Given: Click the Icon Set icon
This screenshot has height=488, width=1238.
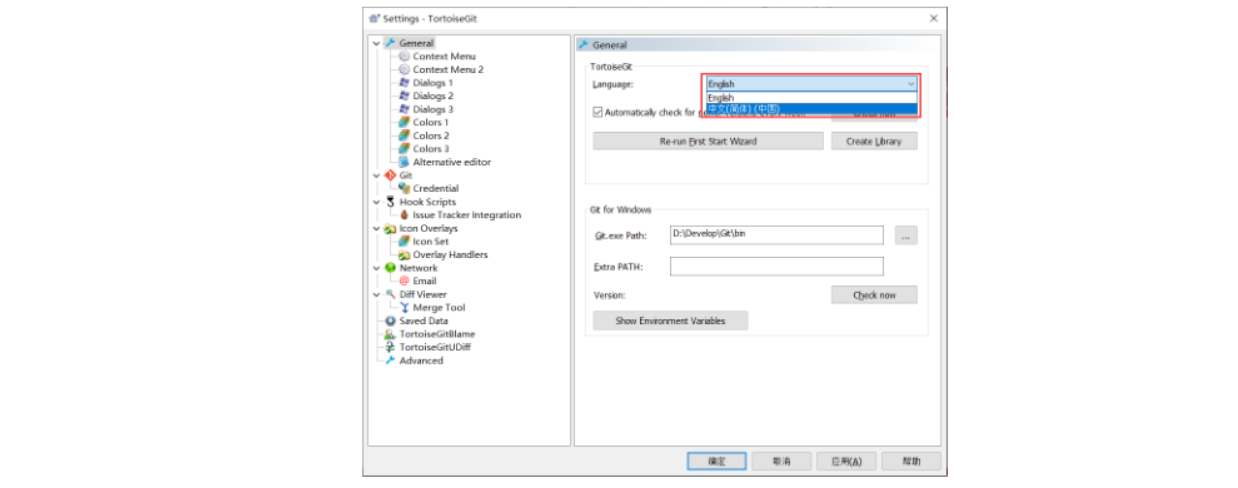Looking at the screenshot, I should [404, 241].
